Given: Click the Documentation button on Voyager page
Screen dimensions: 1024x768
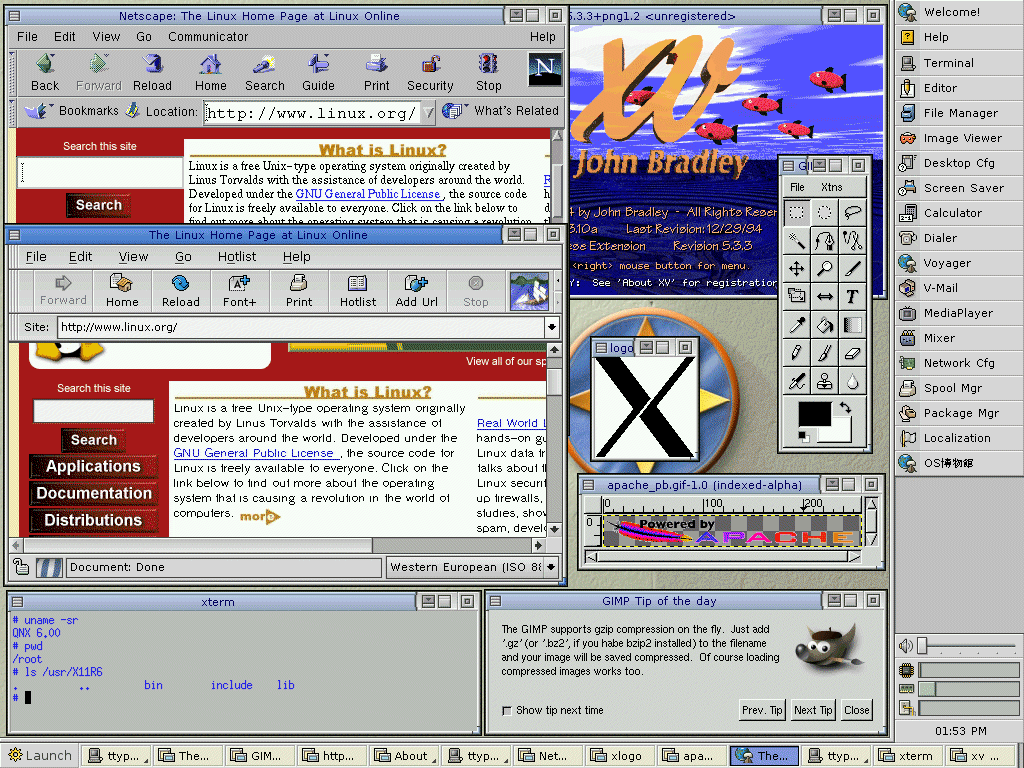Looking at the screenshot, I should click(93, 493).
